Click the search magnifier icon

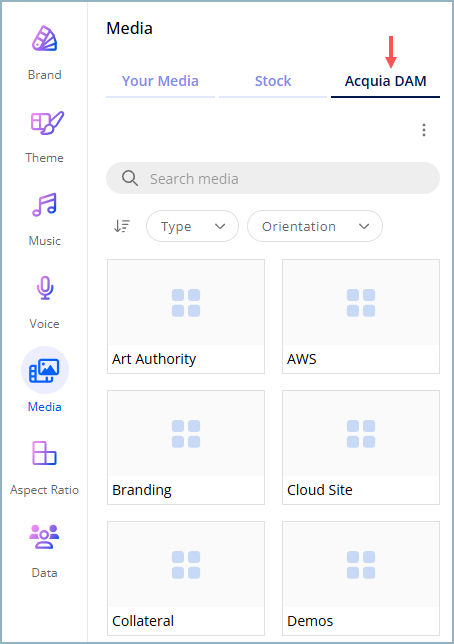[130, 178]
